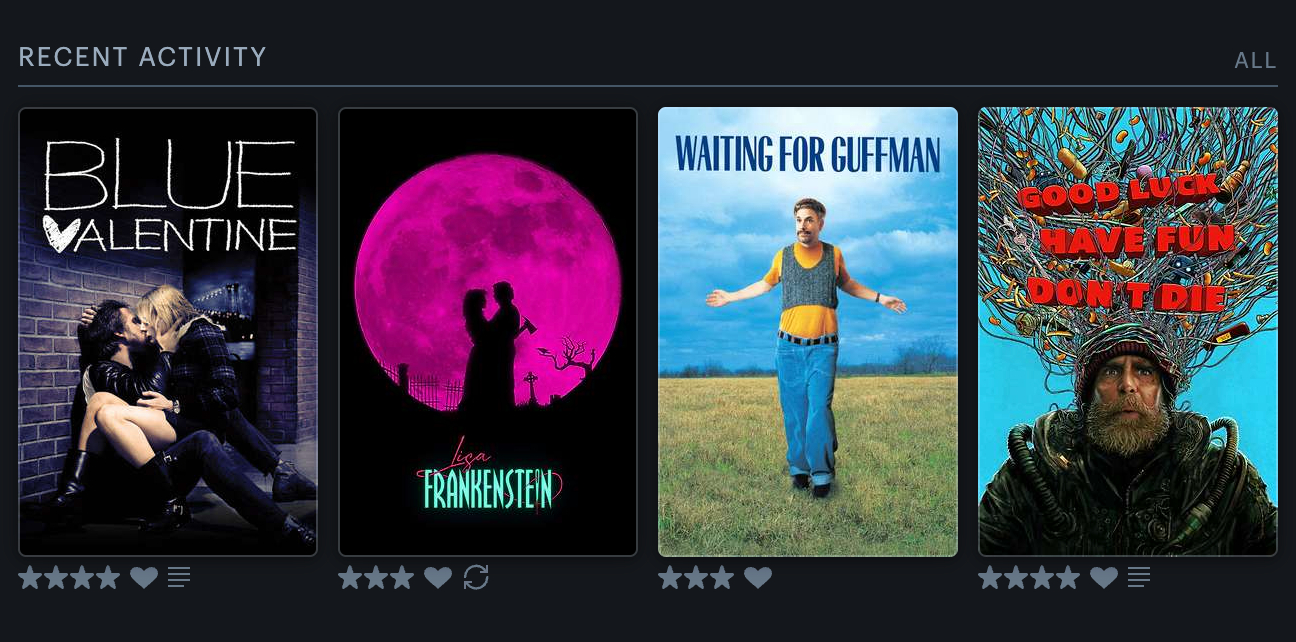Click the heart icon under Lisa Frankenstein

[x=438, y=577]
